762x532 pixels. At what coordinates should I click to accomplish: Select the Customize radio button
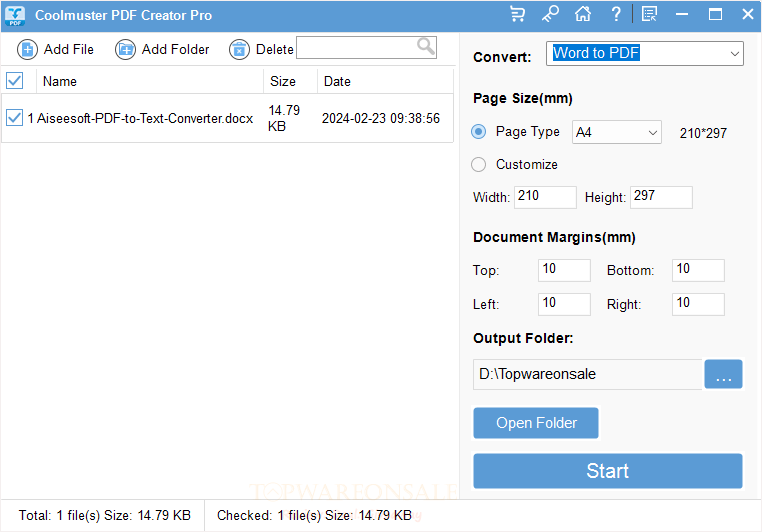479,165
